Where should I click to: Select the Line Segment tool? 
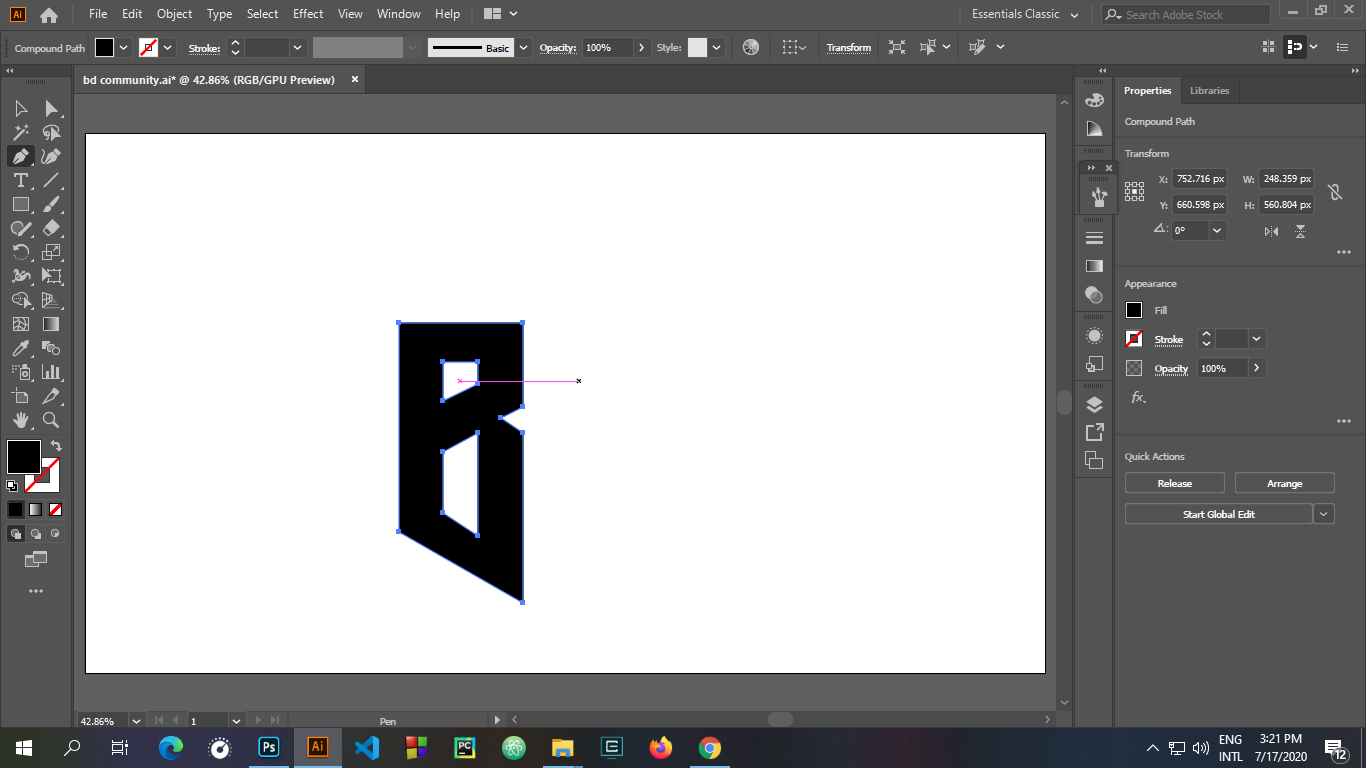(51, 180)
